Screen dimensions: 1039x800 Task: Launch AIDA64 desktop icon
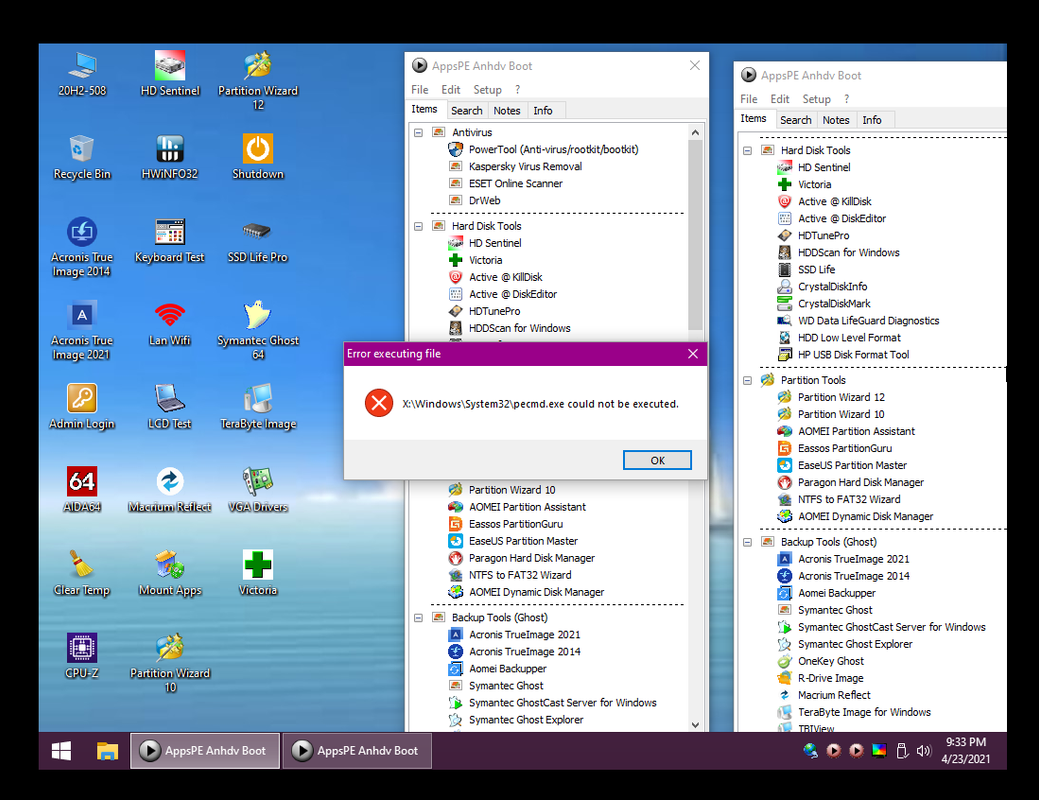coord(82,490)
